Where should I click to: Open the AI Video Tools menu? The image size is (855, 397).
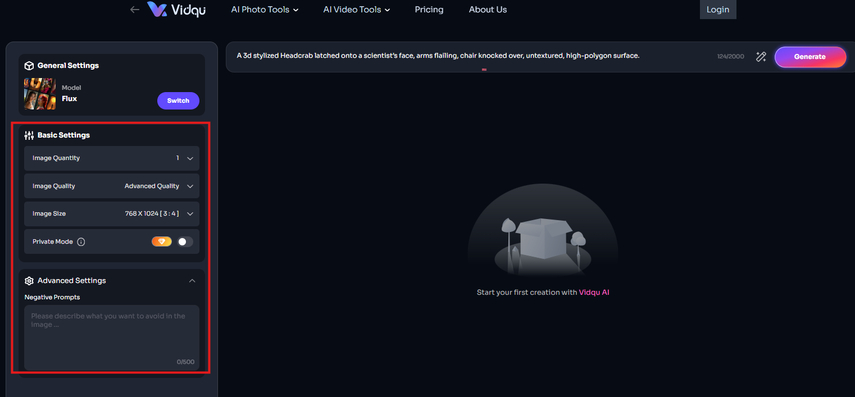tap(357, 10)
